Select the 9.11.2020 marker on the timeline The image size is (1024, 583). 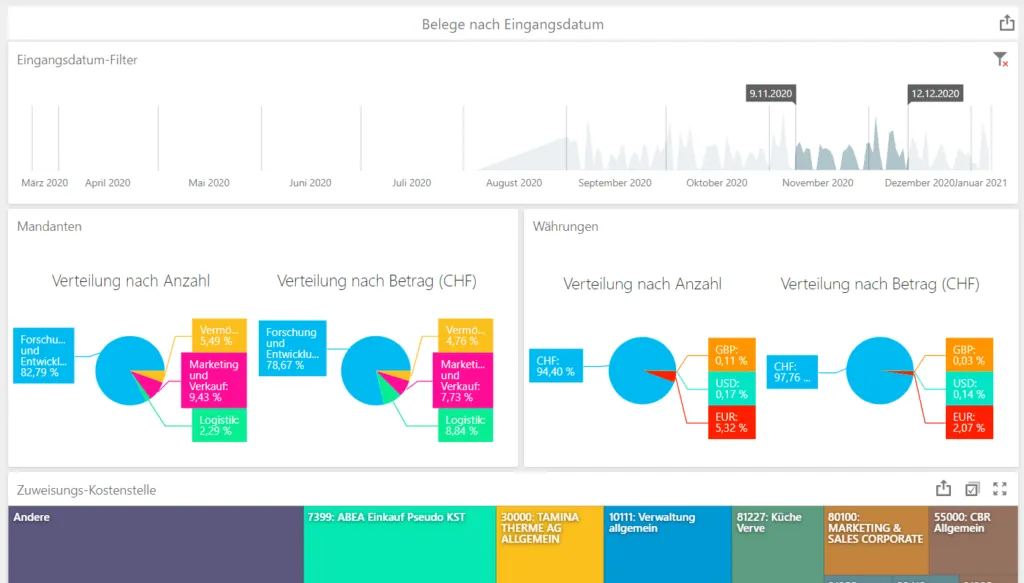770,93
